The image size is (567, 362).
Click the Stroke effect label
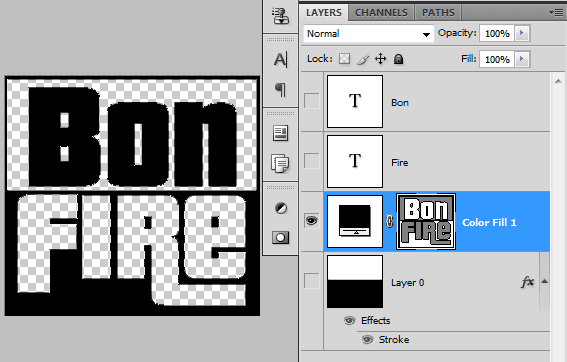pos(394,340)
